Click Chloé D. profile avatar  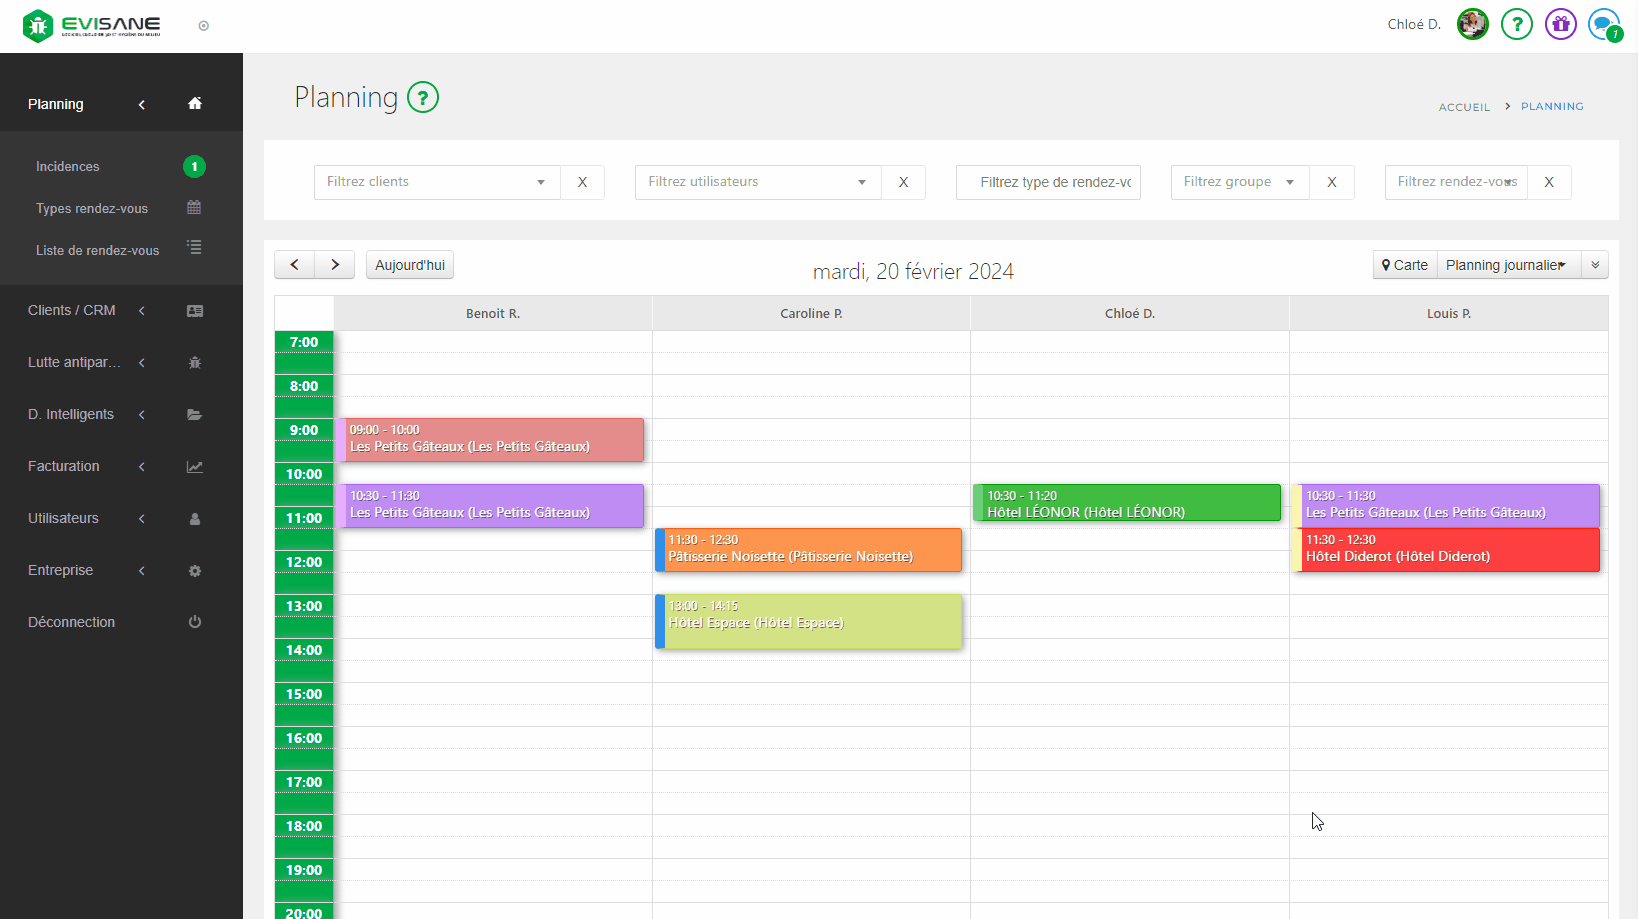(x=1472, y=24)
